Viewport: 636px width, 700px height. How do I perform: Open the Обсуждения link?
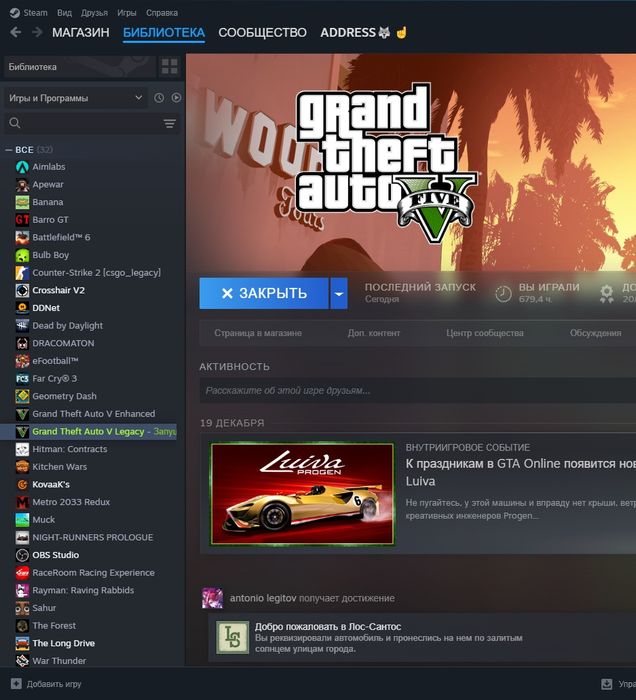pyautogui.click(x=595, y=333)
